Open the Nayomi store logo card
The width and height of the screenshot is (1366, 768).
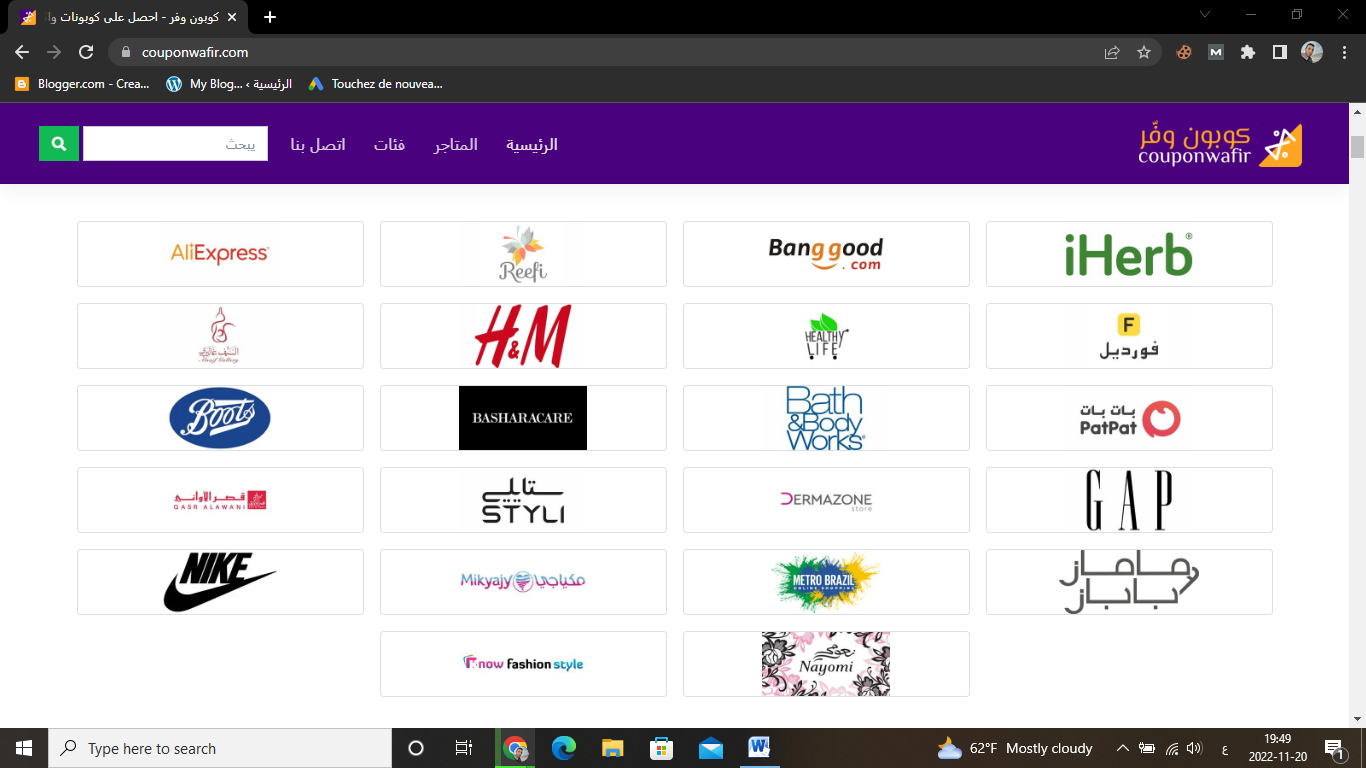(826, 664)
